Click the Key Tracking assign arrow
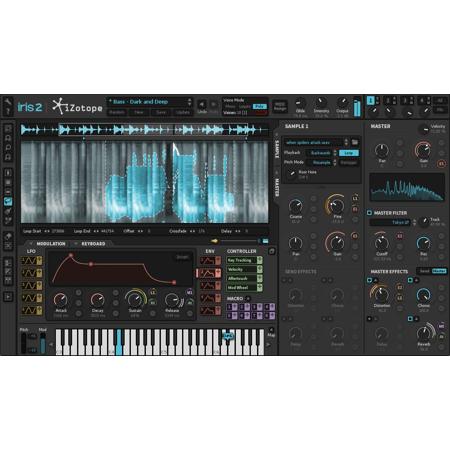The image size is (450, 450). 259,260
